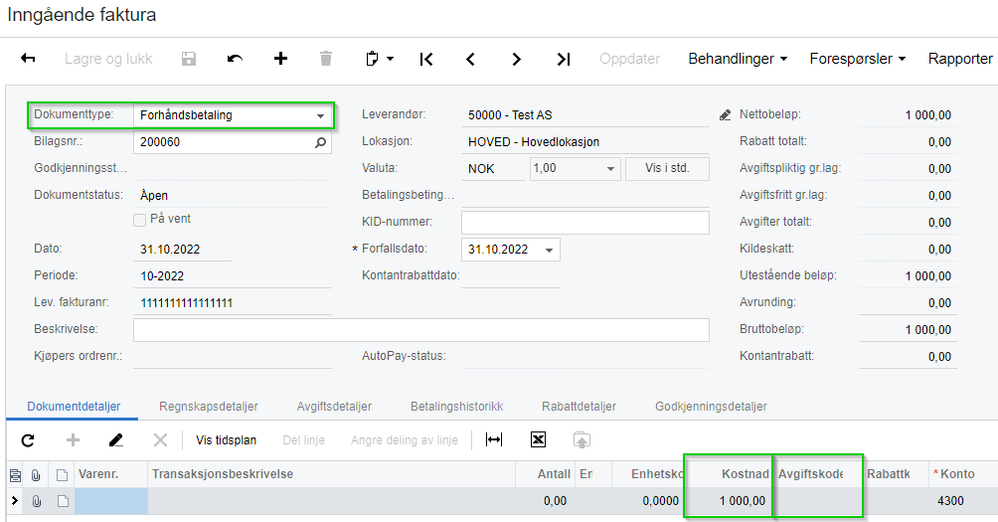This screenshot has height=522, width=998.
Task: Click the magnifier in the Bilagsnr. field
Action: click(x=320, y=142)
